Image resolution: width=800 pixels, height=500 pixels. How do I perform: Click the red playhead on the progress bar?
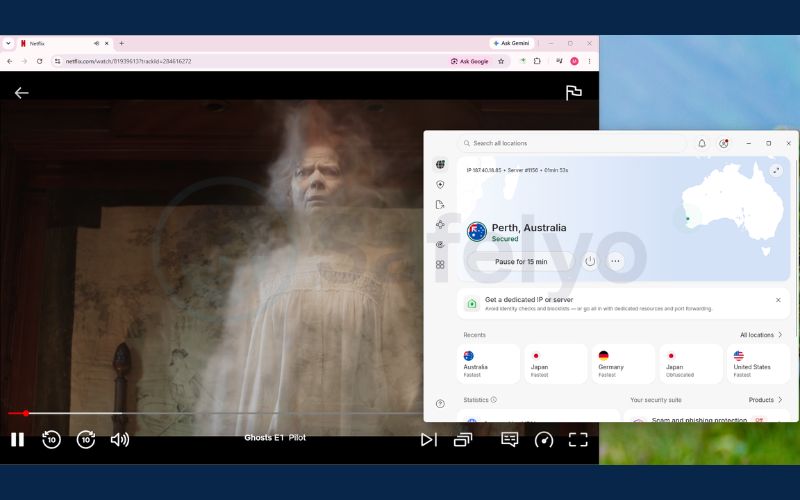(x=26, y=413)
